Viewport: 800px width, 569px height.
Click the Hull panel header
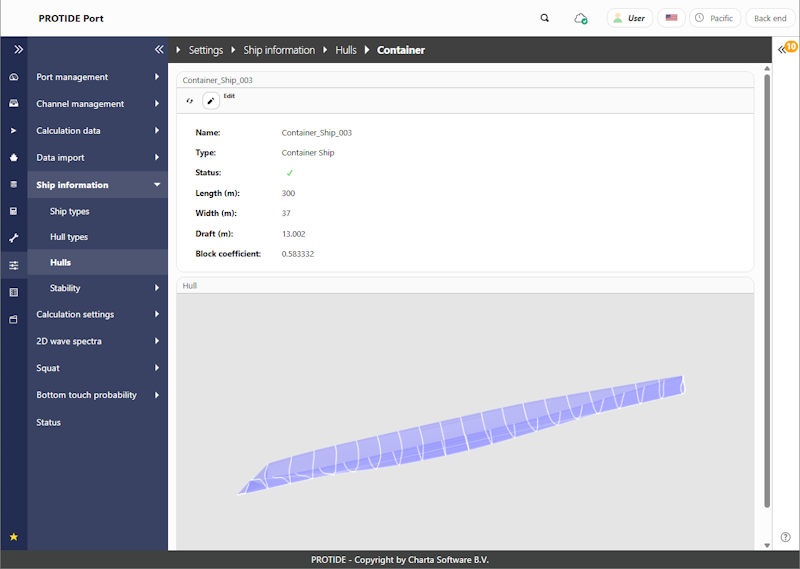tap(465, 286)
